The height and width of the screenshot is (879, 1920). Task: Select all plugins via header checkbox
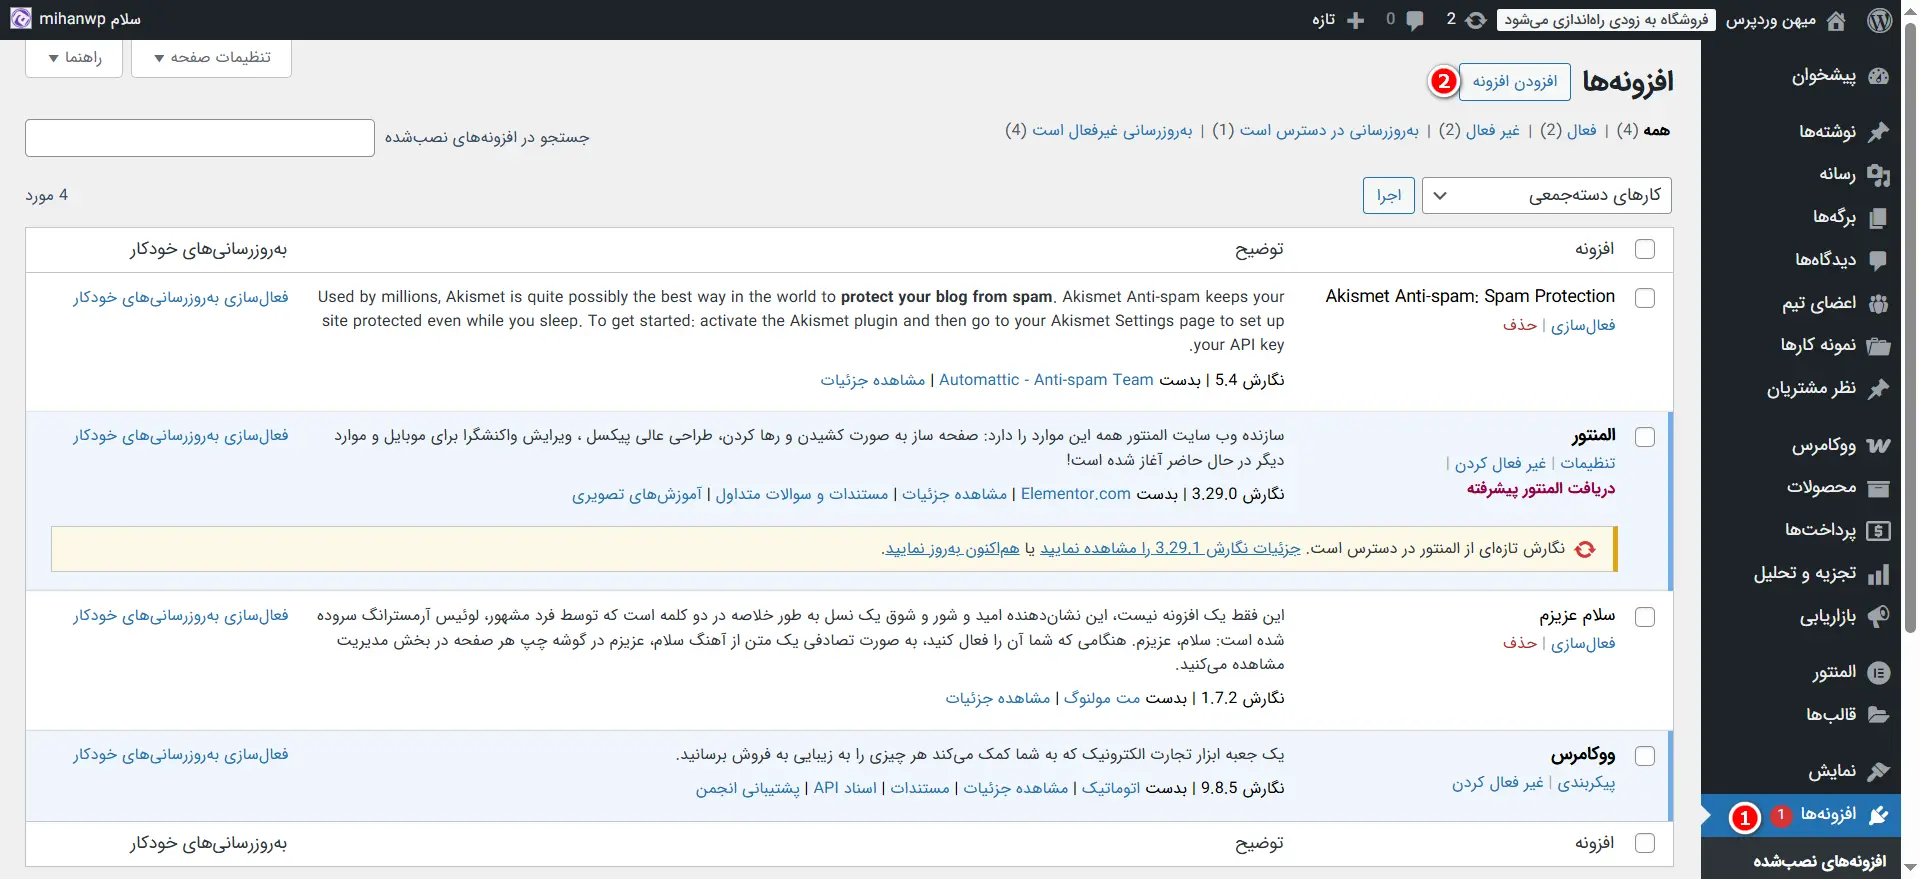click(x=1644, y=249)
